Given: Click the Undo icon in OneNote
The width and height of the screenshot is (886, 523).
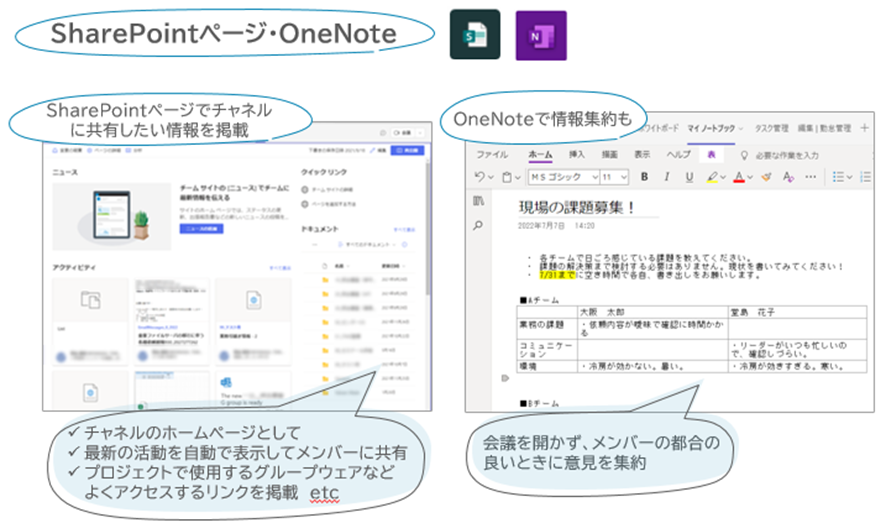Looking at the screenshot, I should [480, 177].
